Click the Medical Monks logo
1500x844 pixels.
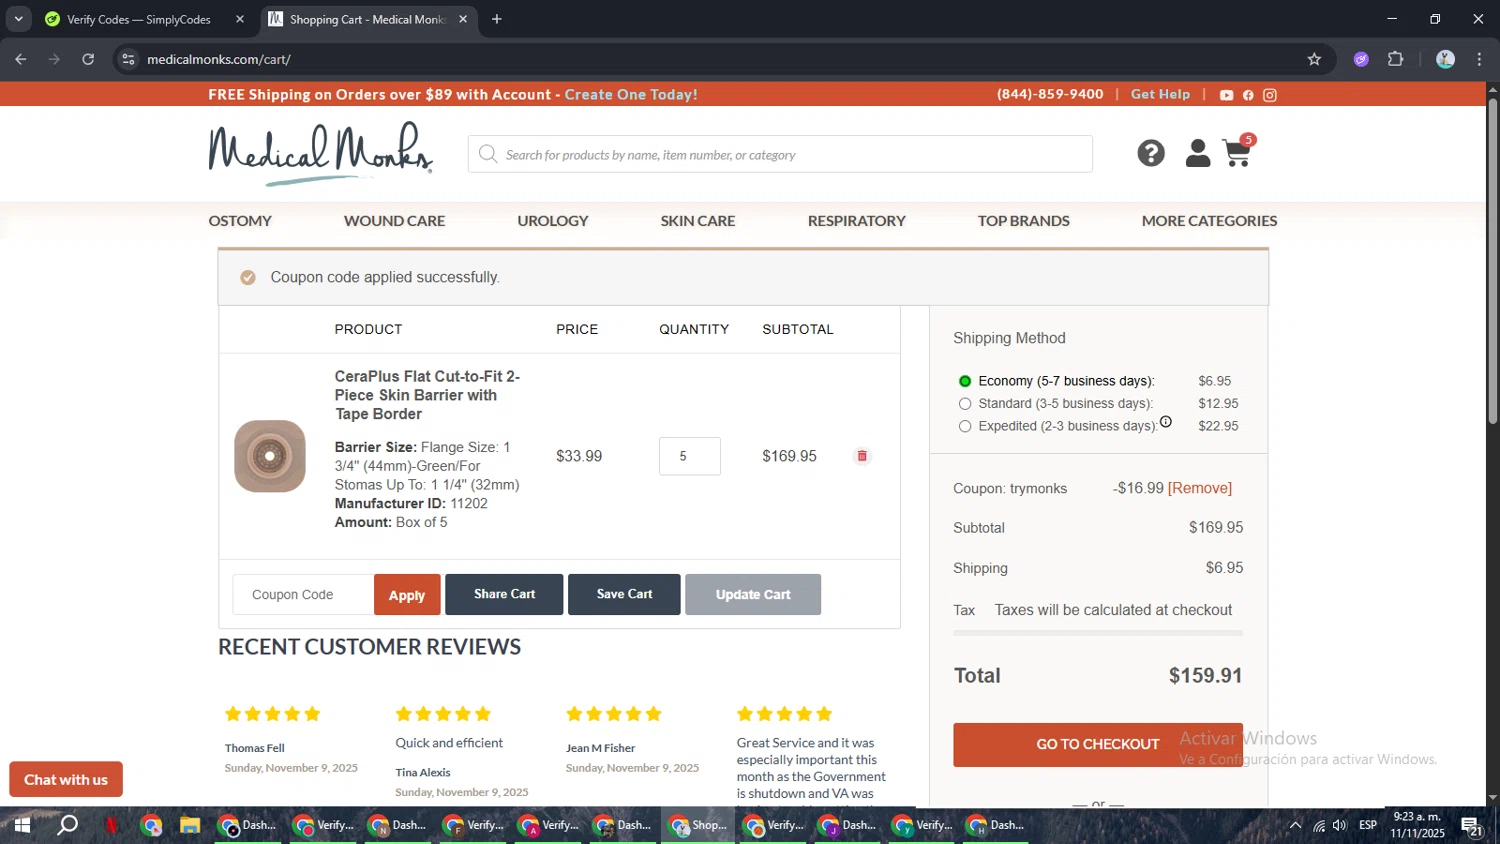click(320, 153)
